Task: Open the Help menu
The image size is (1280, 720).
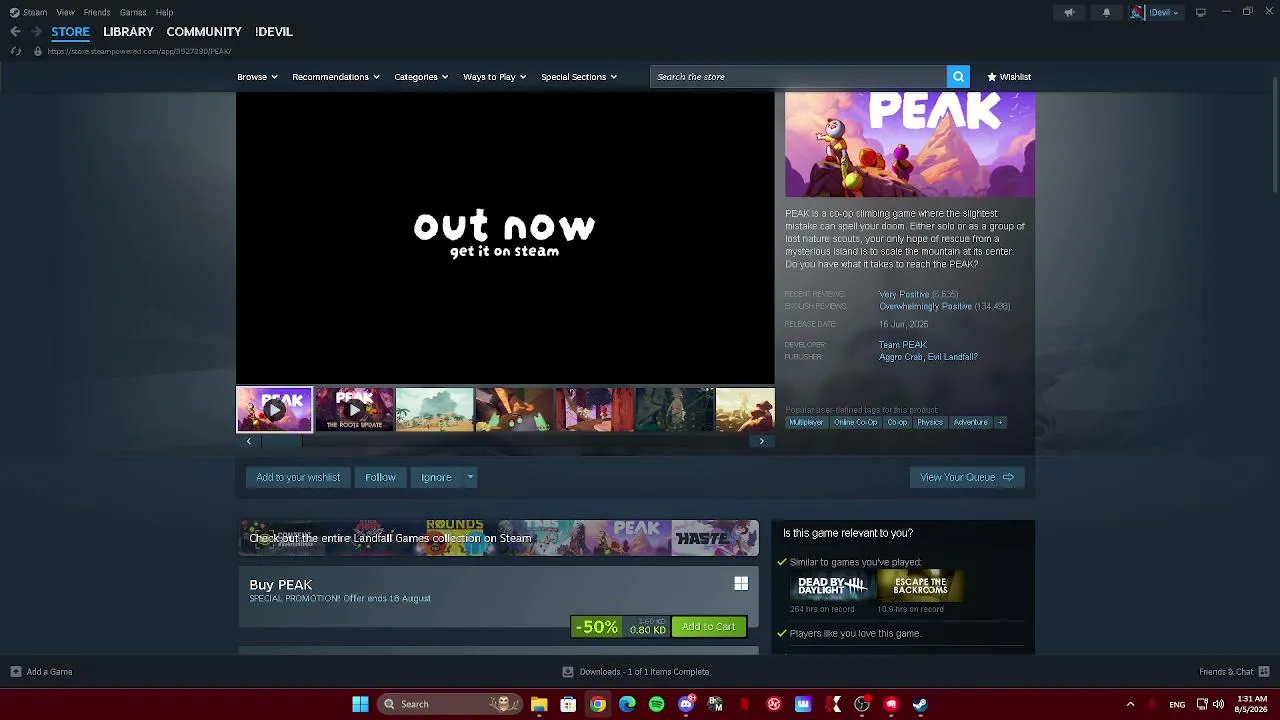Action: [x=164, y=12]
